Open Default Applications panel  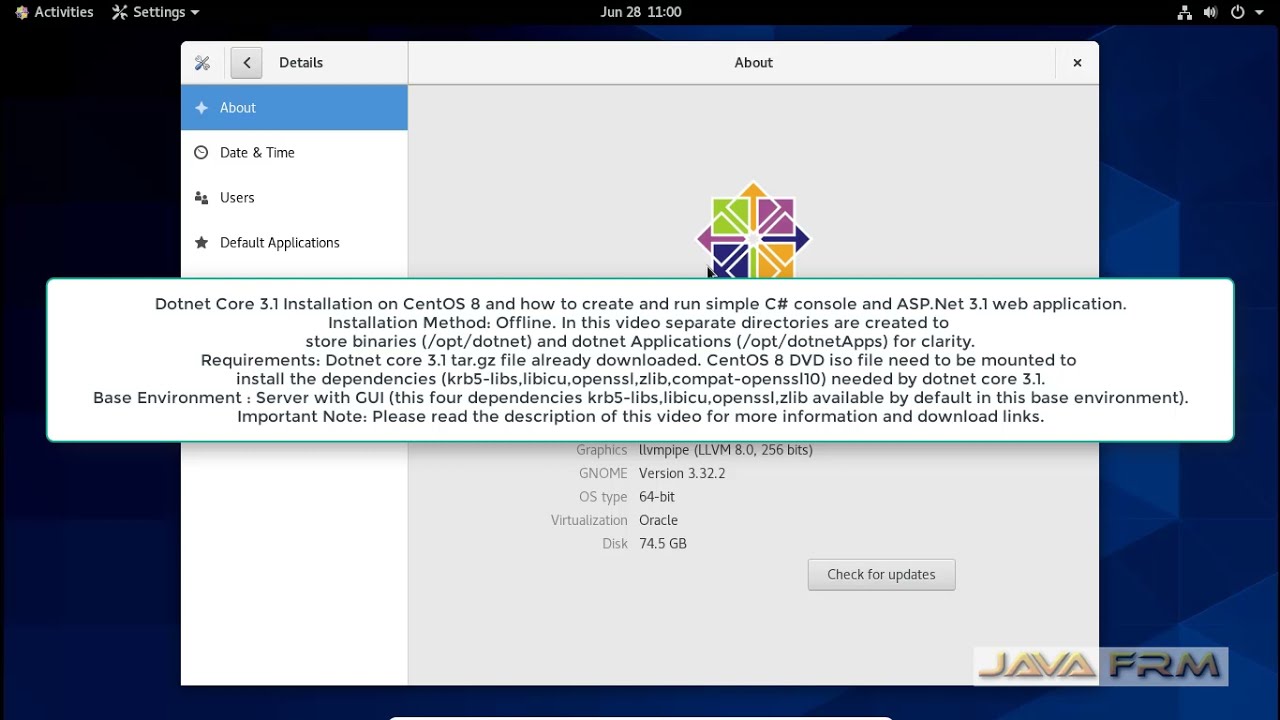click(x=294, y=242)
